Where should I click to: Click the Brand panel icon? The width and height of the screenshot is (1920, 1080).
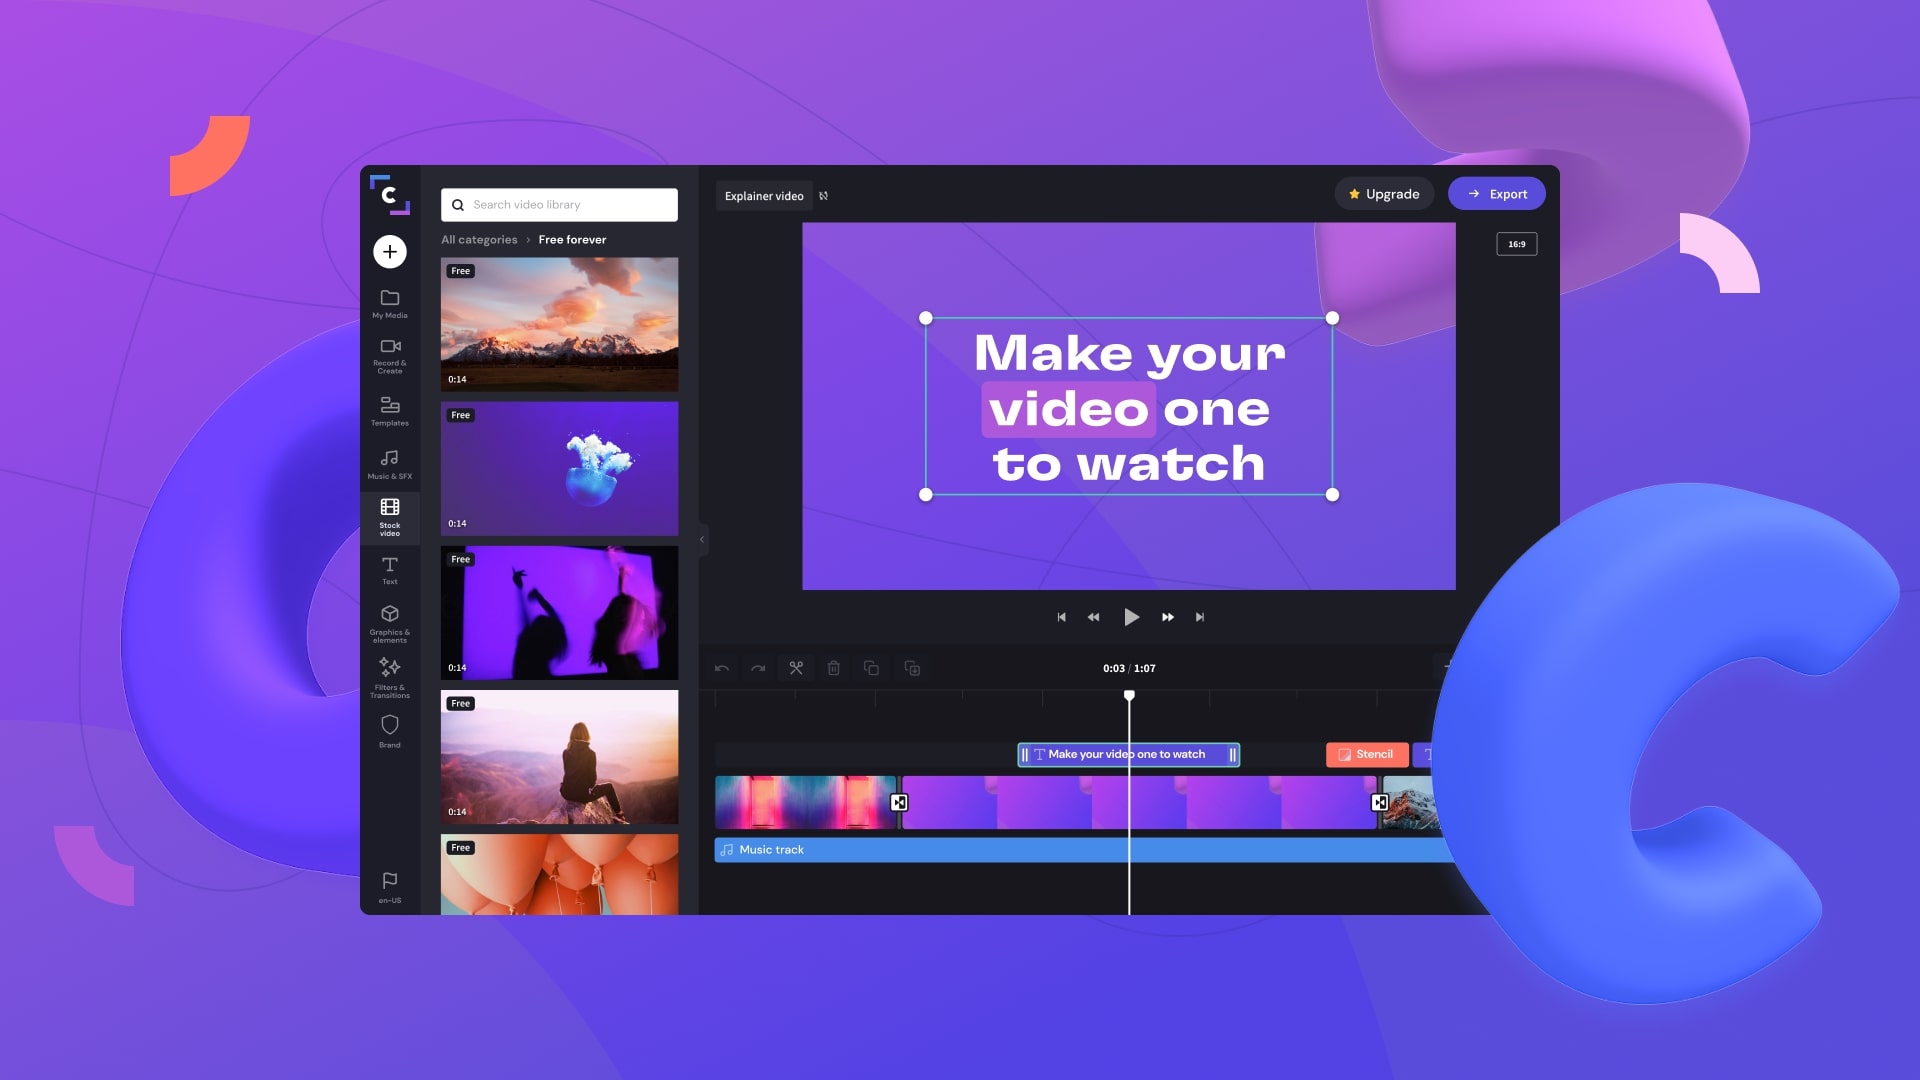[388, 729]
